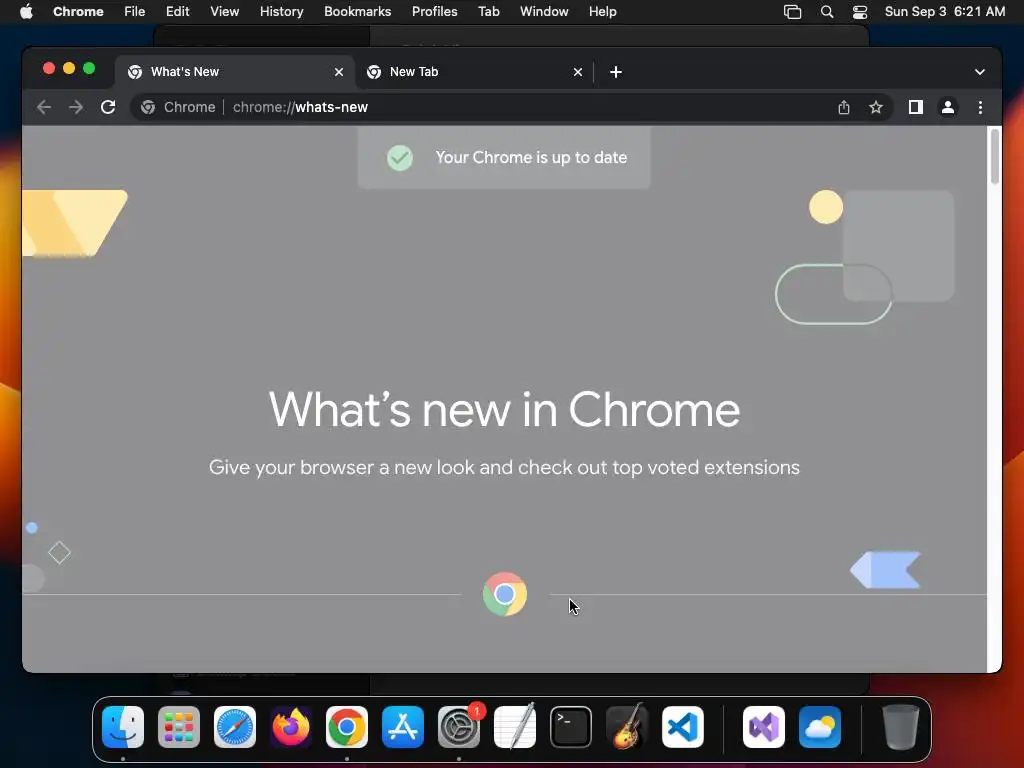The width and height of the screenshot is (1024, 768).
Task: Open Visual Studio from the Dock
Action: [764, 727]
